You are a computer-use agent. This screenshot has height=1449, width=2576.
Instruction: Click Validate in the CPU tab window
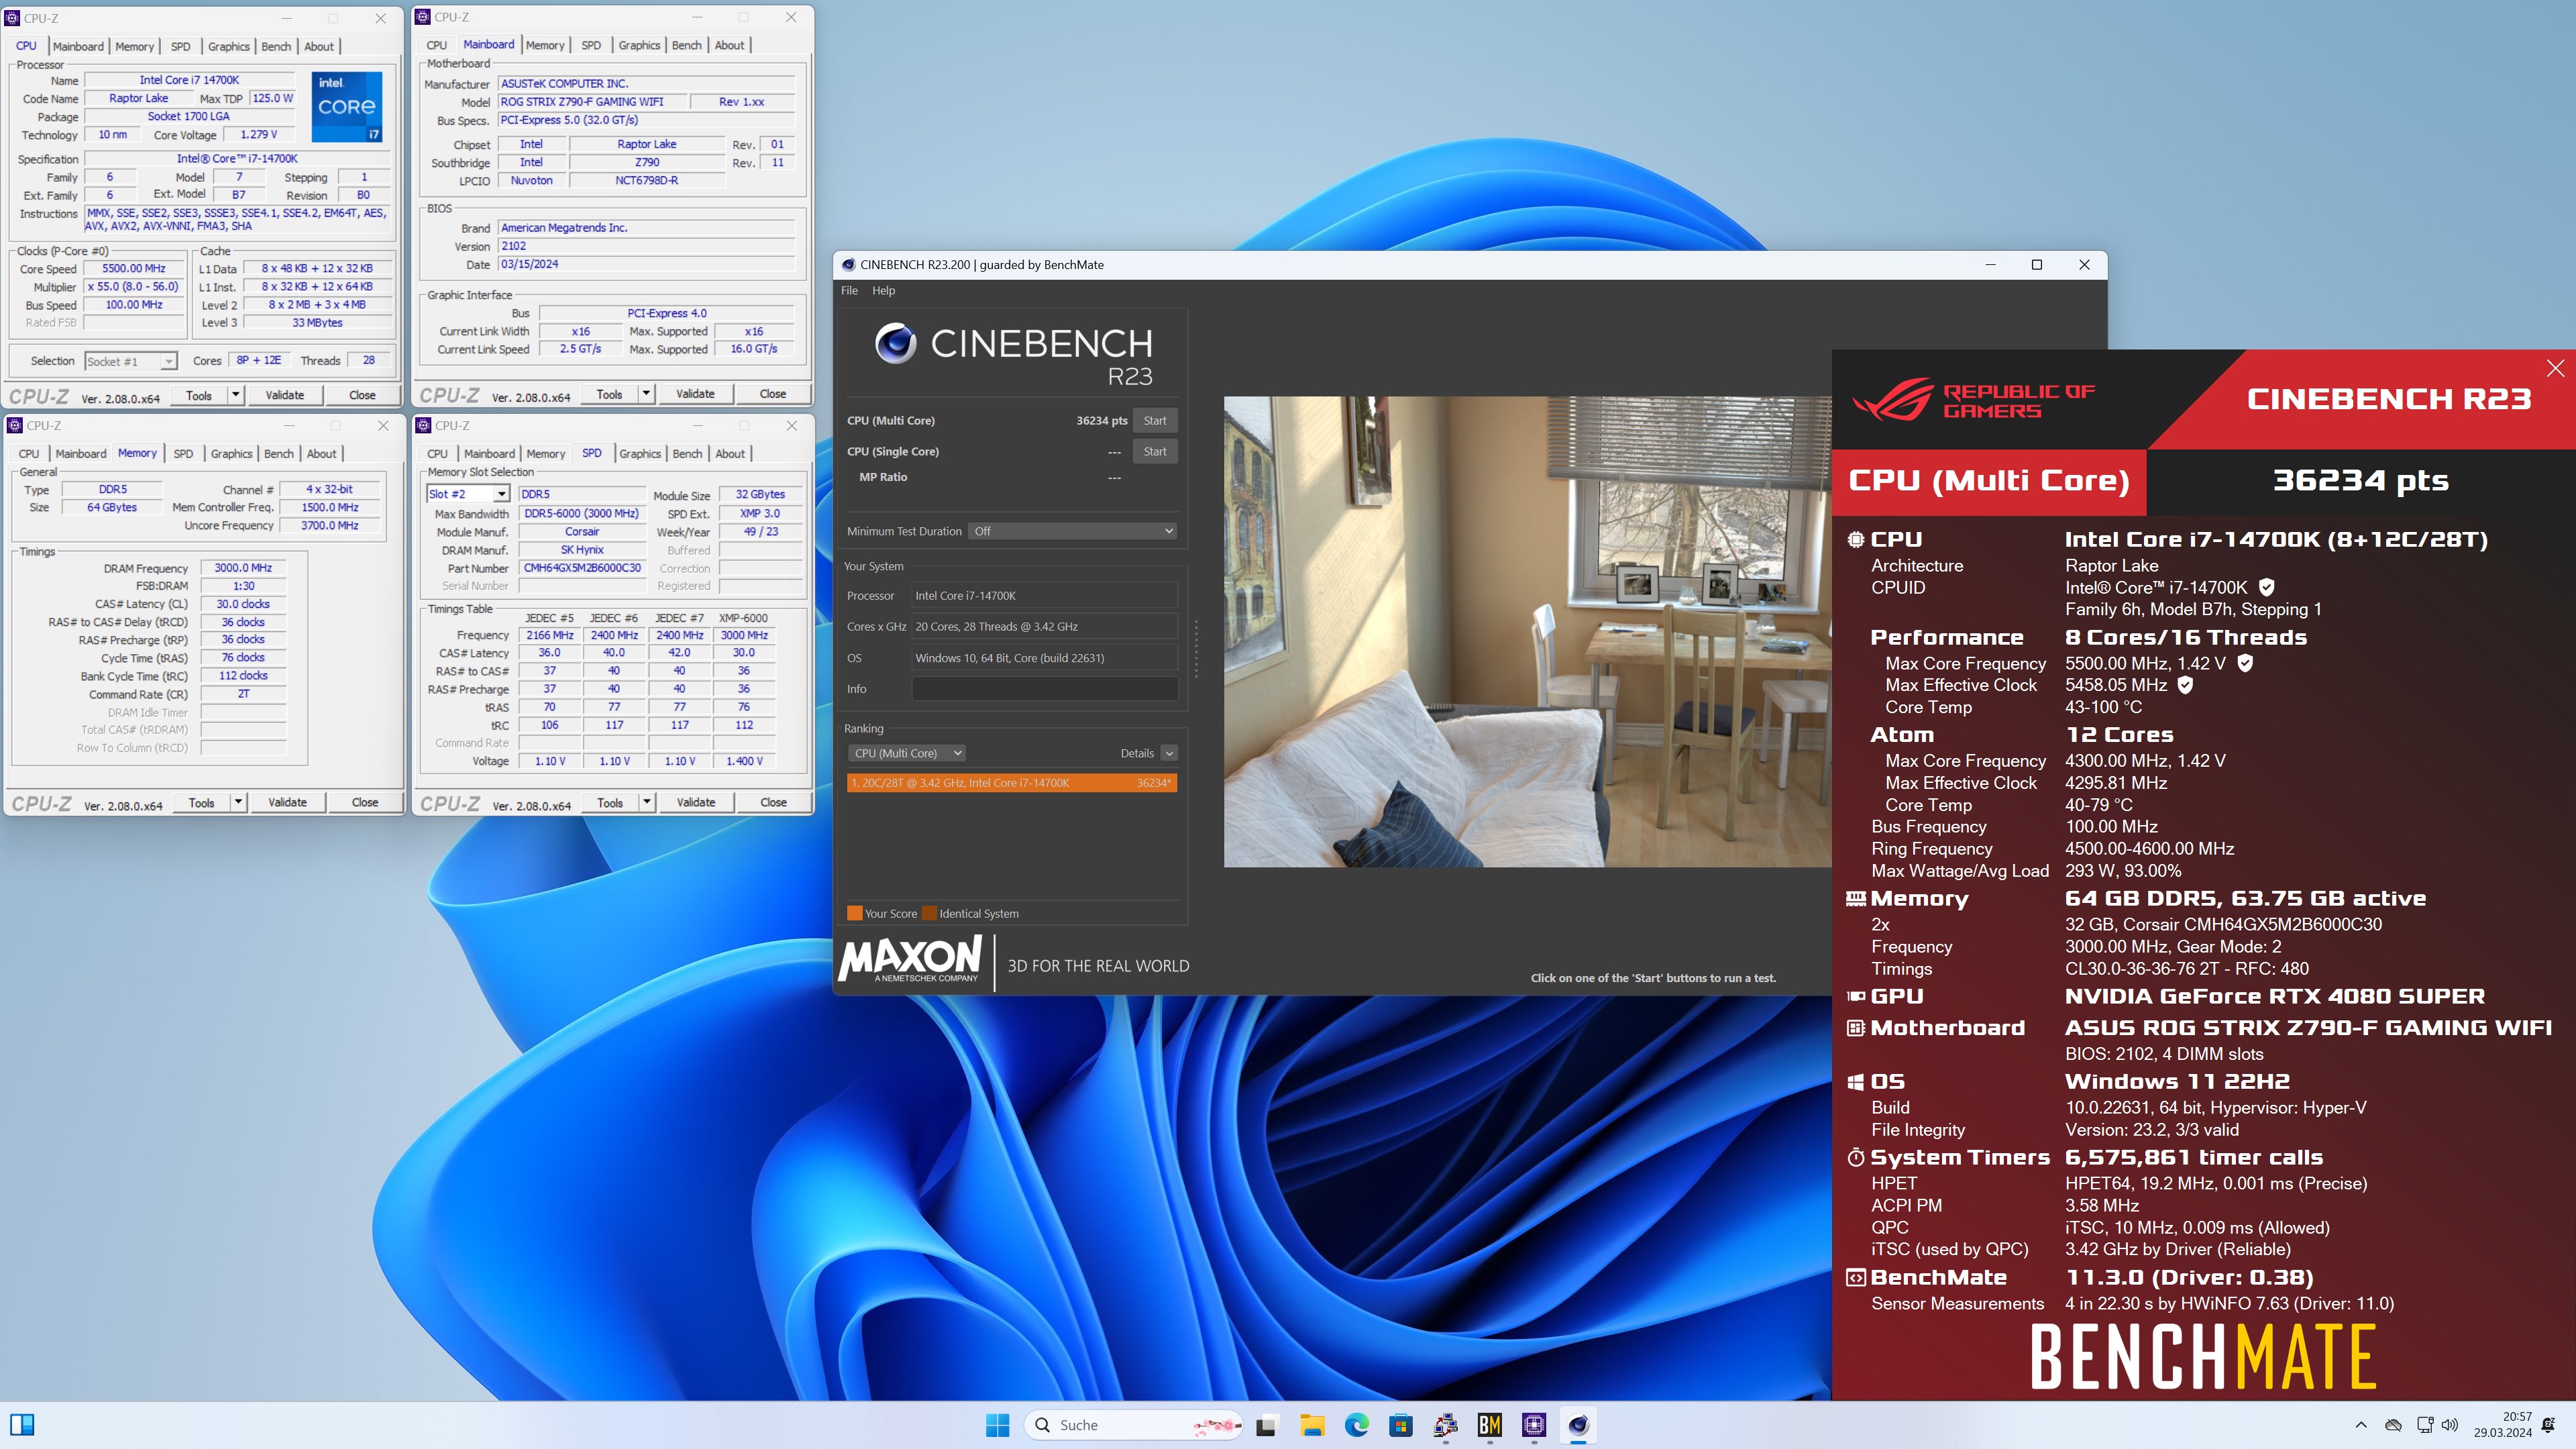click(x=285, y=395)
